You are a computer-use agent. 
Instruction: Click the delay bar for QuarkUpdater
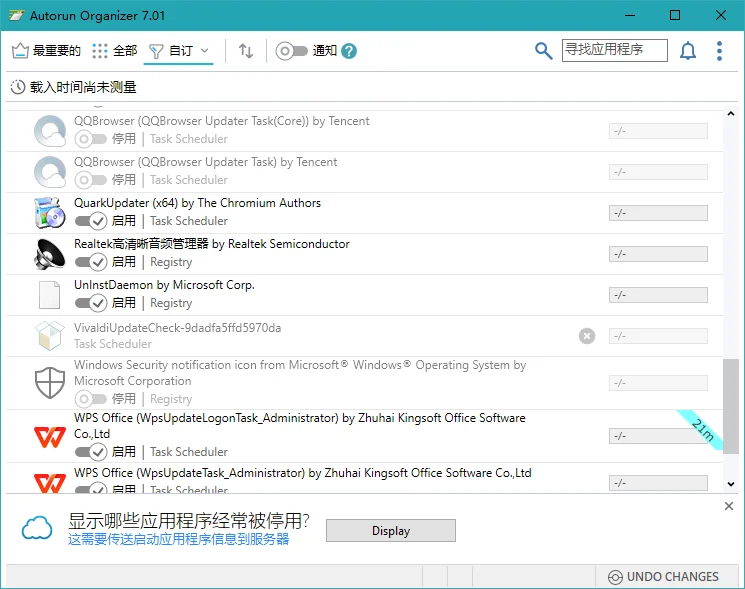658,213
